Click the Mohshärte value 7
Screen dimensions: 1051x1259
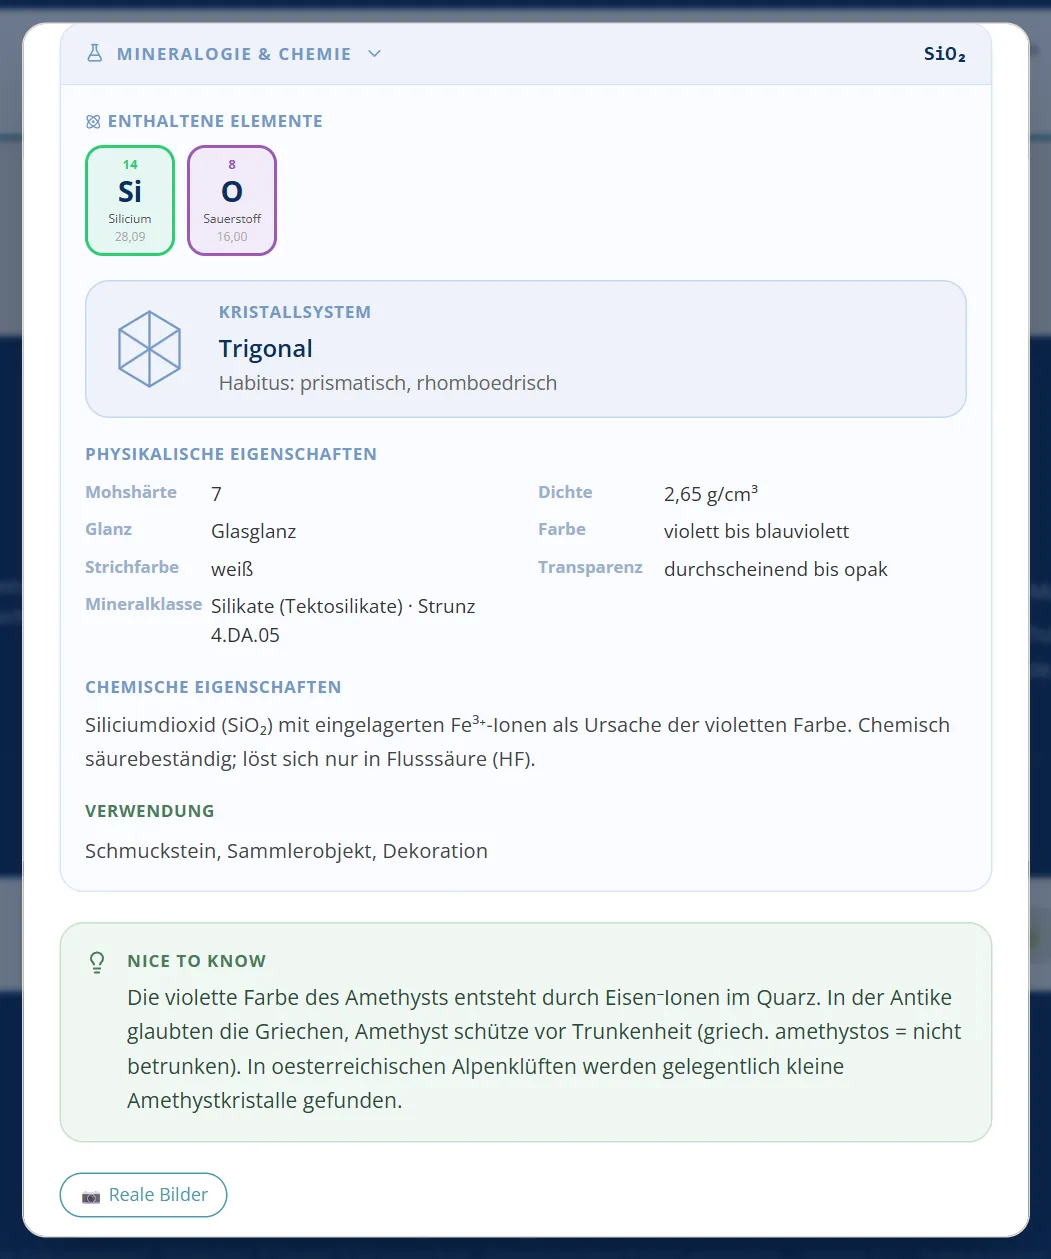click(x=217, y=494)
